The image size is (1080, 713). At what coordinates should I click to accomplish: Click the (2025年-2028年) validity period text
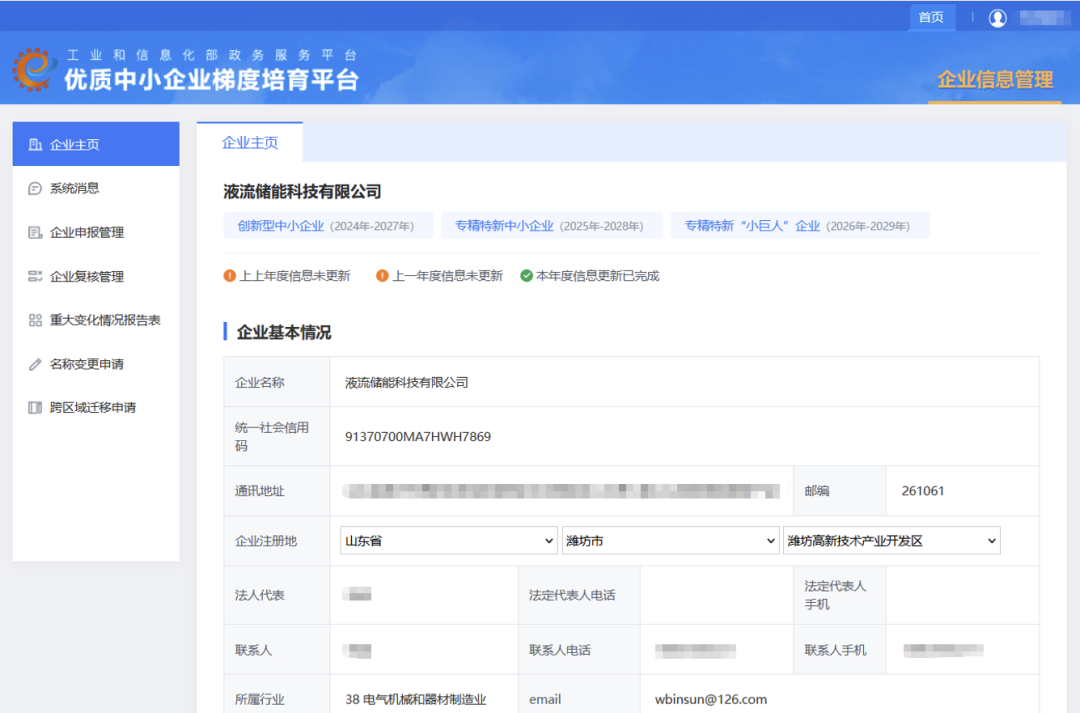coord(601,226)
